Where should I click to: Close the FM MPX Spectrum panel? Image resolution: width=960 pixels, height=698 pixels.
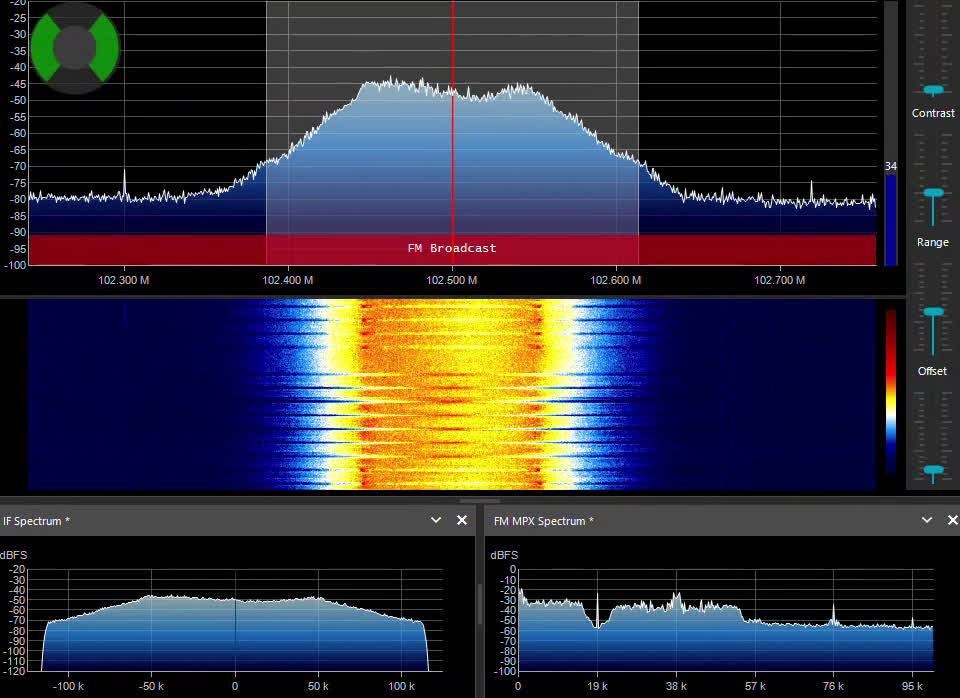952,520
